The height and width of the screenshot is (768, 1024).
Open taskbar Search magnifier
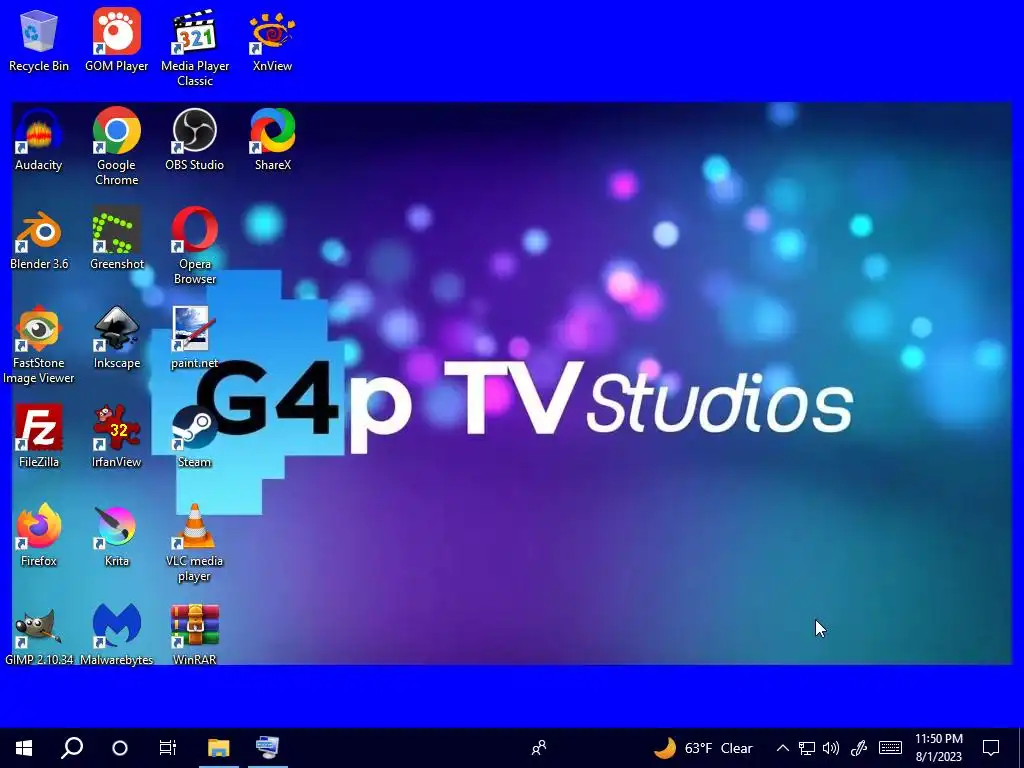click(x=72, y=748)
